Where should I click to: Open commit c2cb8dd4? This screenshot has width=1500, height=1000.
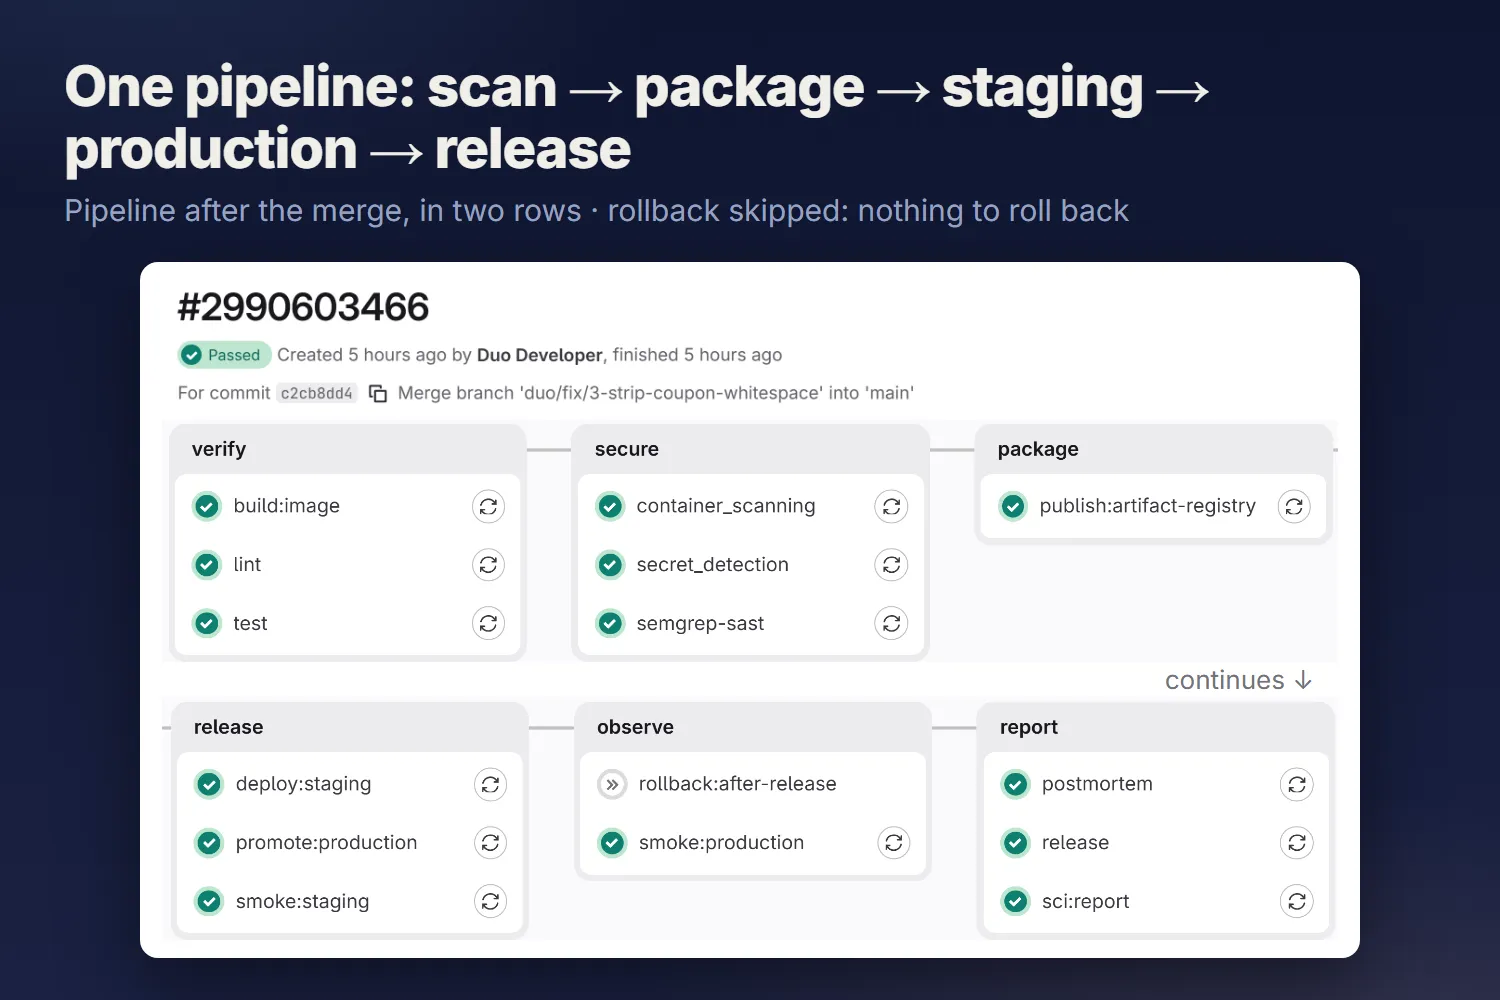[317, 393]
